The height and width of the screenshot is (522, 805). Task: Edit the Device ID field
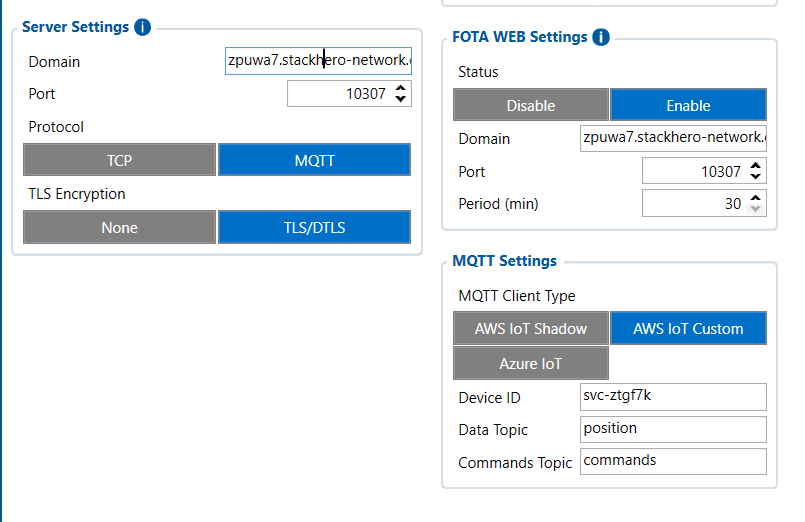pyautogui.click(x=672, y=396)
